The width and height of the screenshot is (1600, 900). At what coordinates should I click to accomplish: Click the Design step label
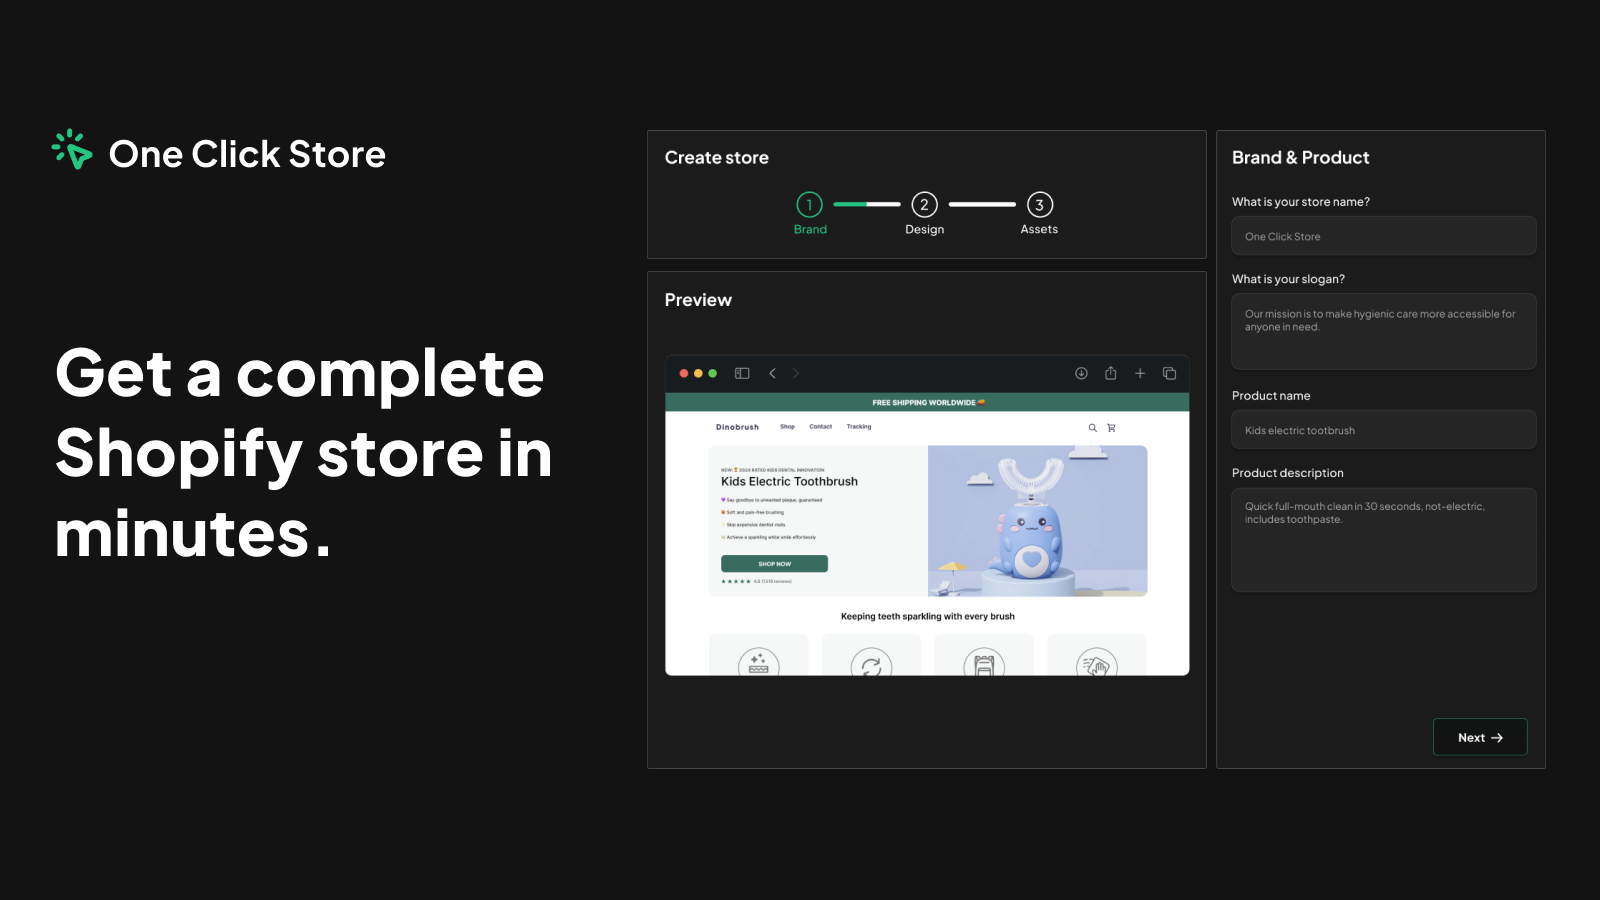(924, 229)
